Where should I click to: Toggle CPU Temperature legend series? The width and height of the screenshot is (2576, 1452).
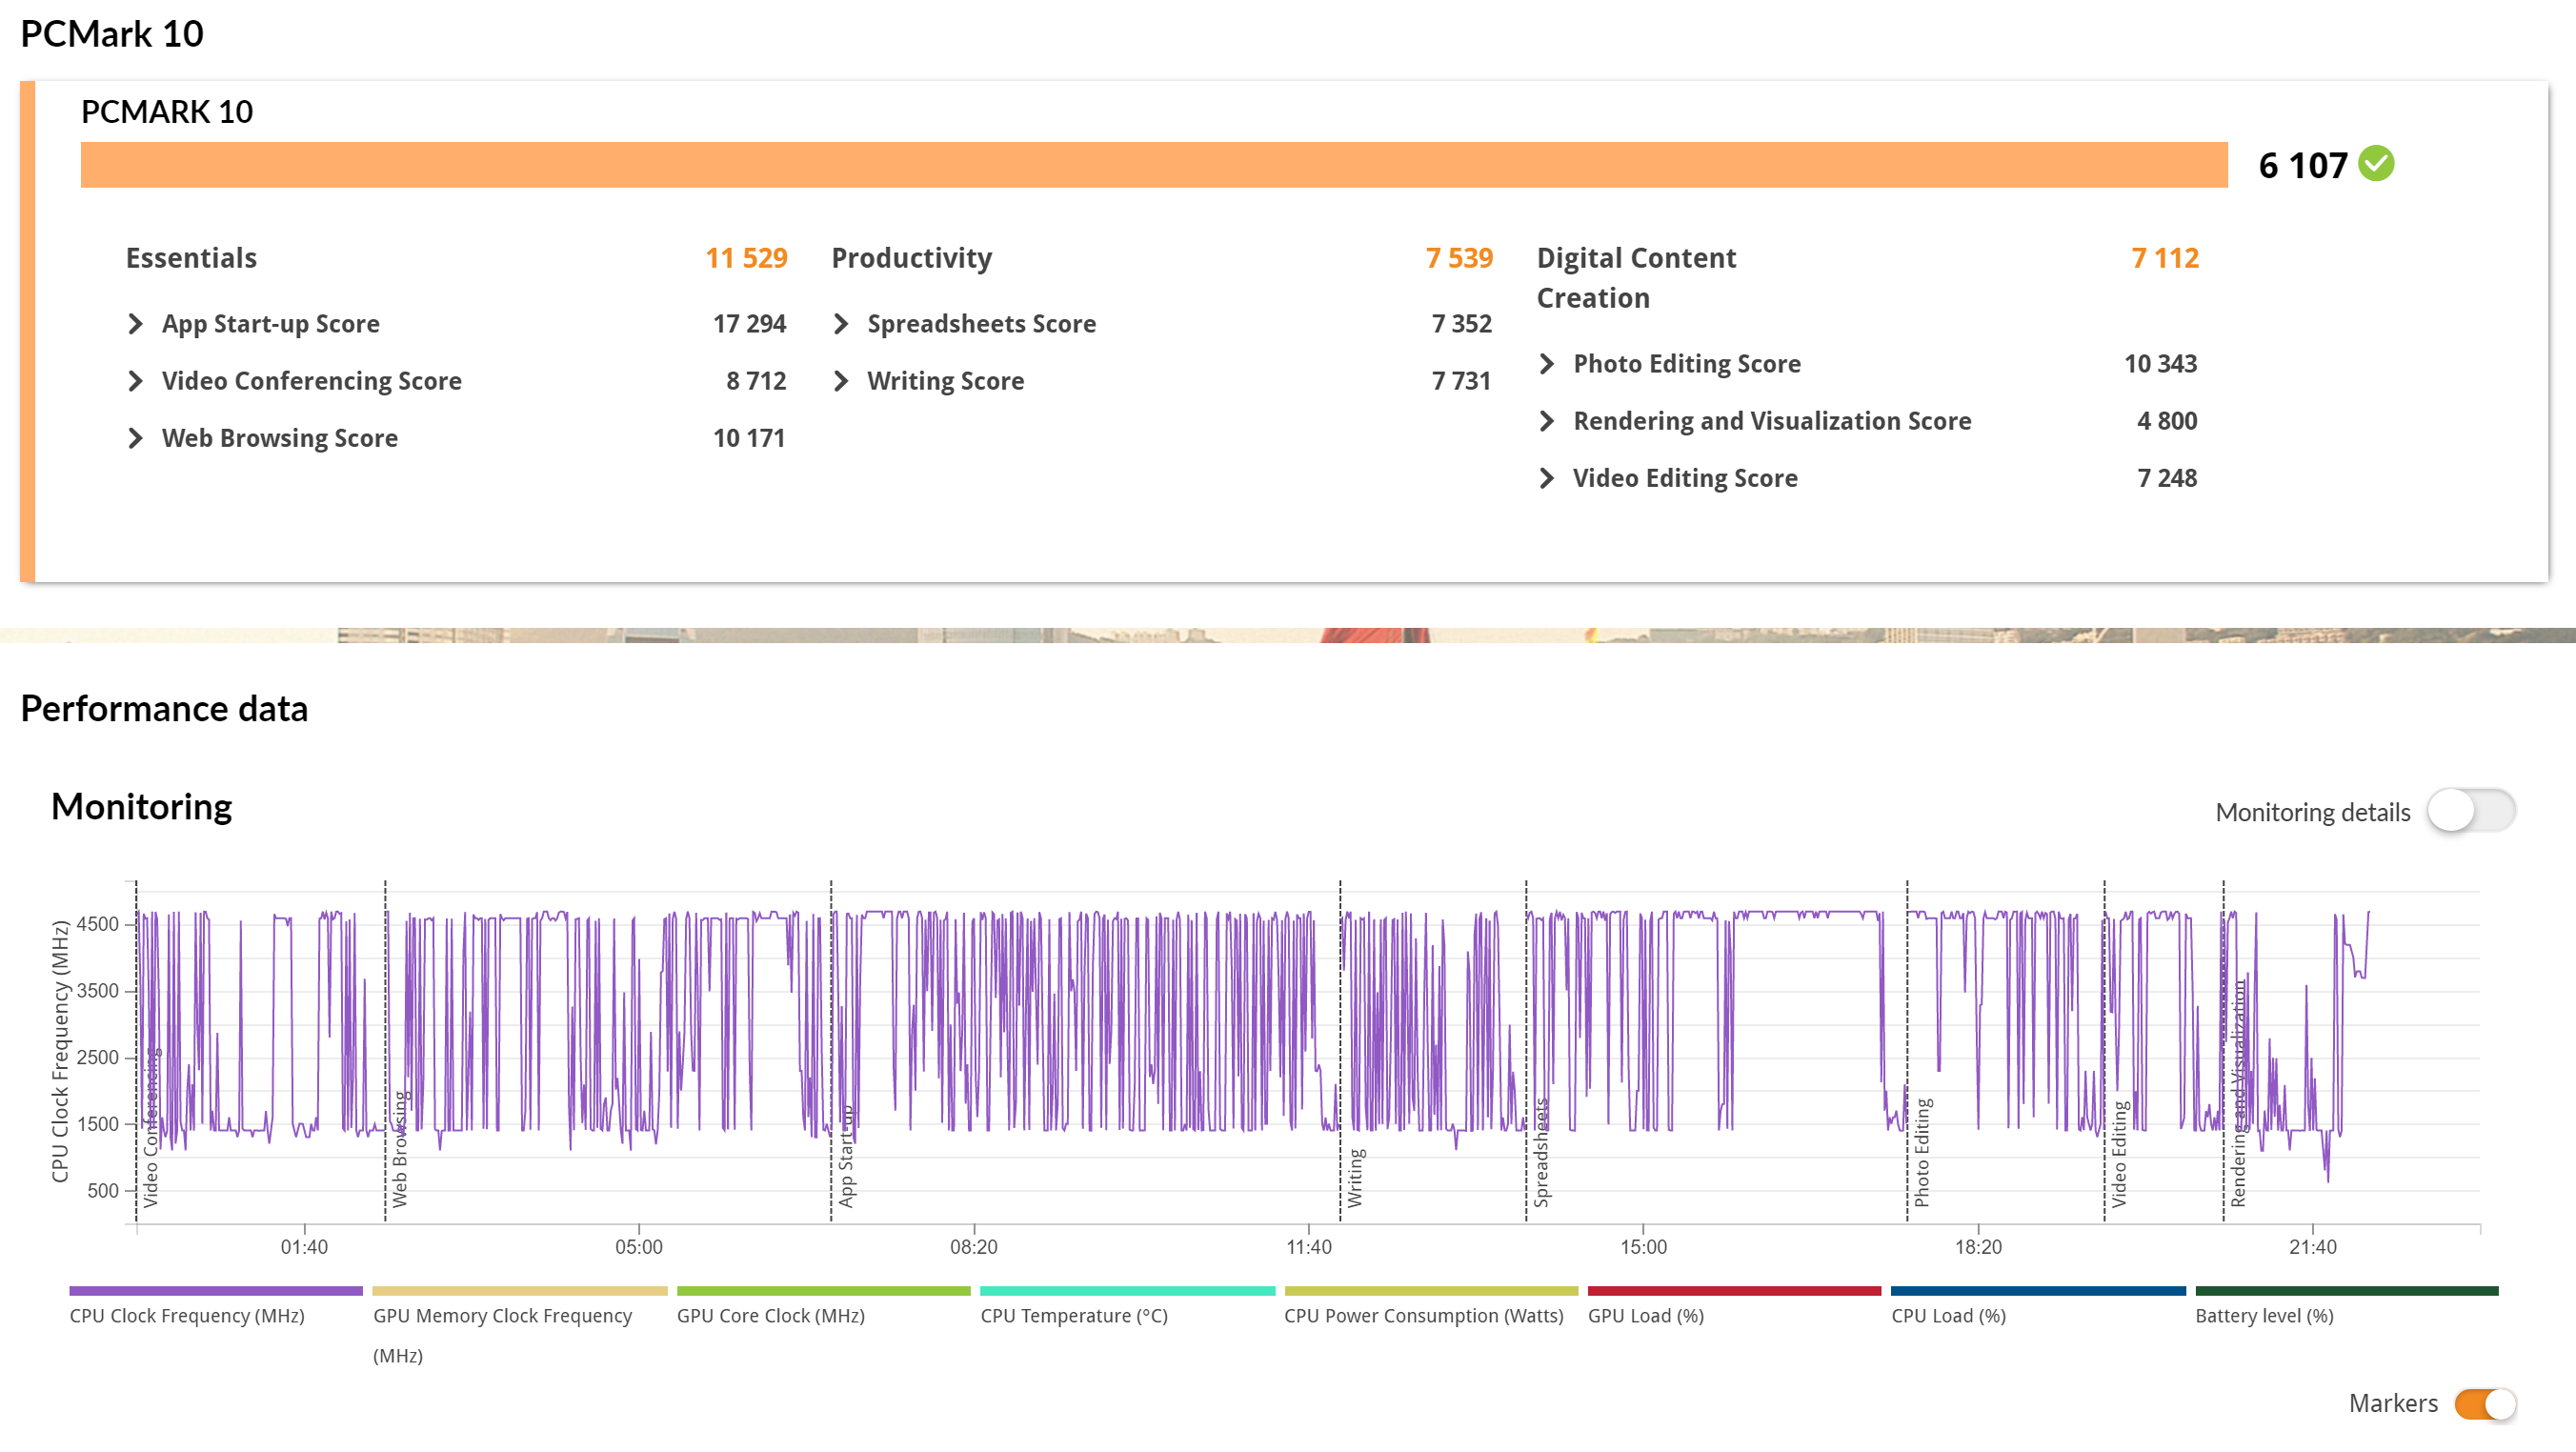(x=1127, y=1306)
